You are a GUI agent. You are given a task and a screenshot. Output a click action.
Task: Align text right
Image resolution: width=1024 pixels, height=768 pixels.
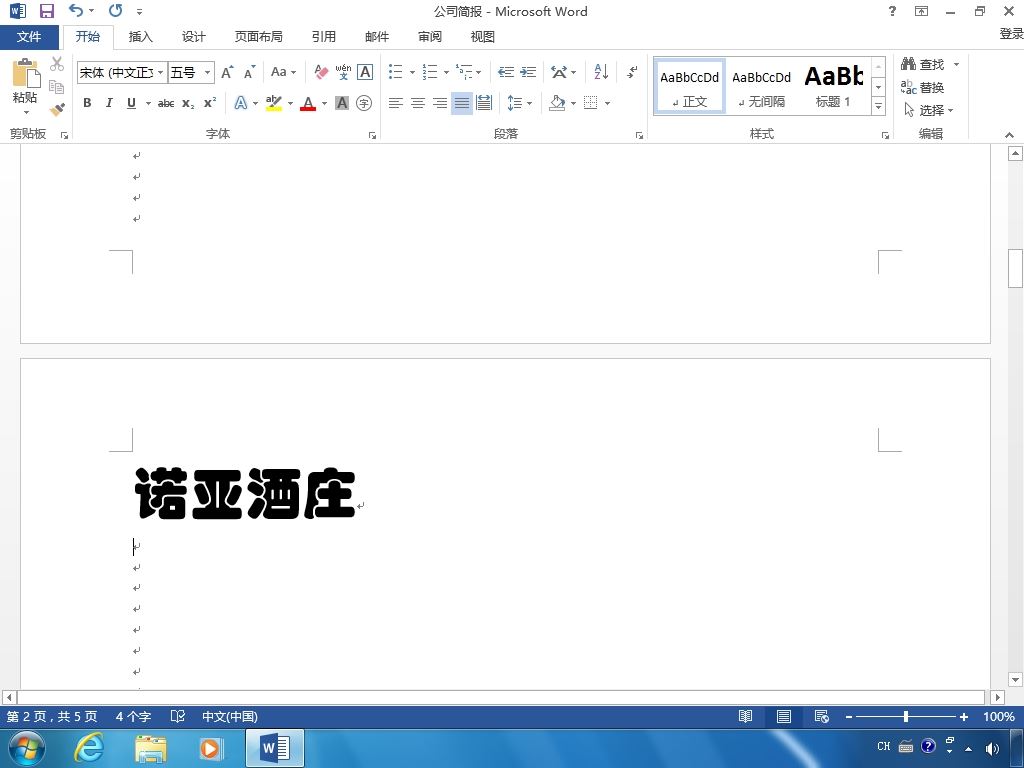coord(440,103)
